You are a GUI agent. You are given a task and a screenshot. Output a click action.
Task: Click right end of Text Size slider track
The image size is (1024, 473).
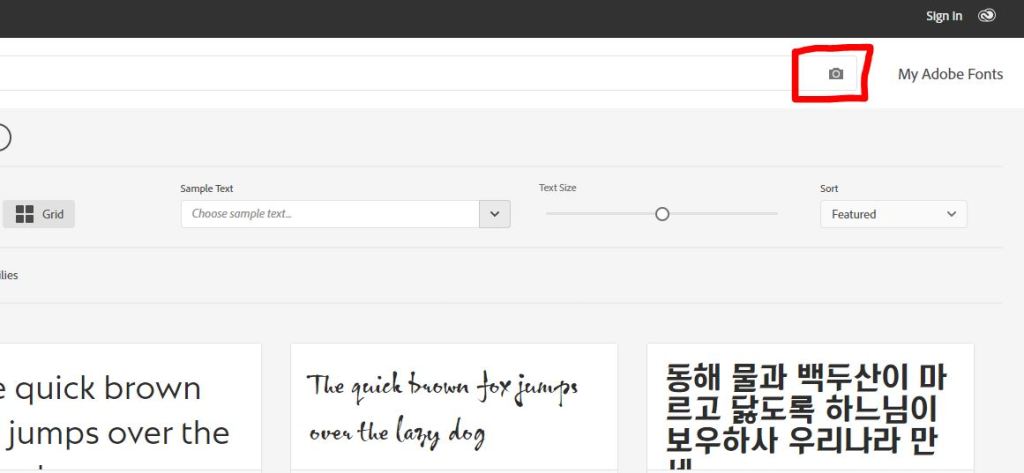tap(775, 214)
